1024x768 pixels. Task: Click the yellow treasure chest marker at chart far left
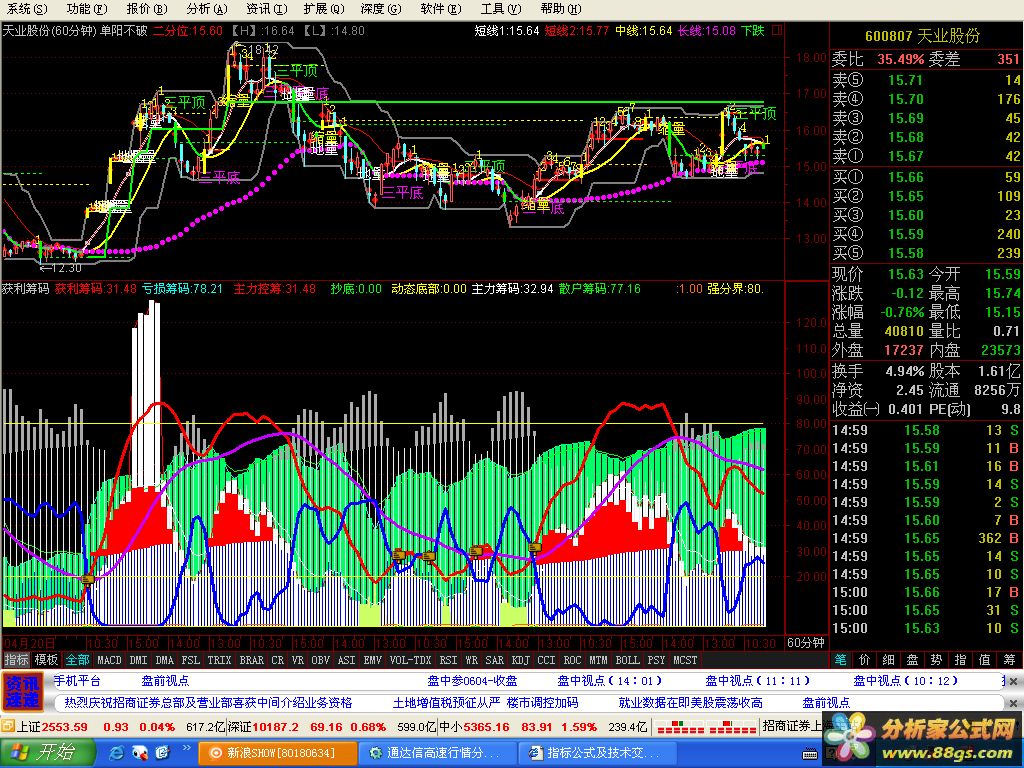(x=87, y=577)
